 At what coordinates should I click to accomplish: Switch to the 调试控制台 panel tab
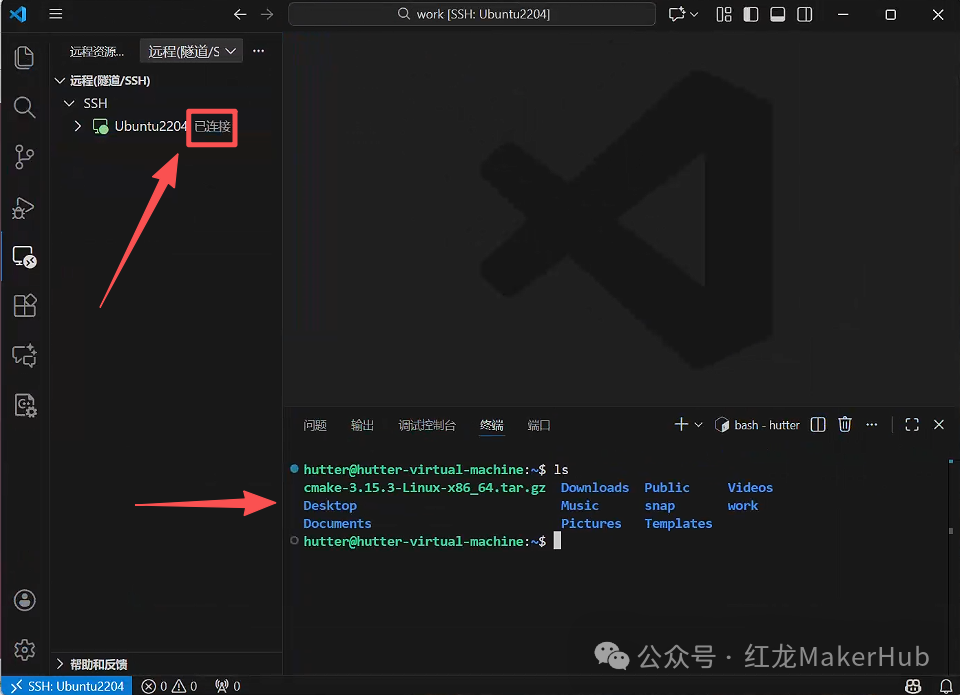[x=427, y=425]
